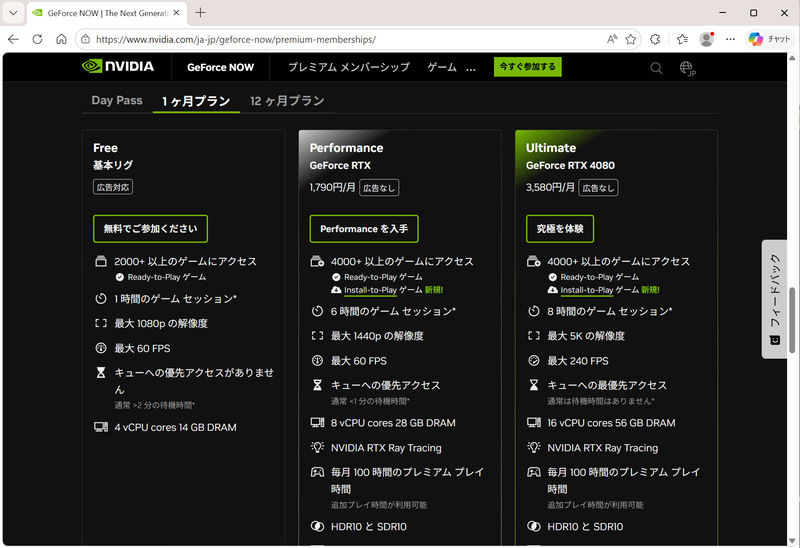The image size is (800, 548).
Task: Open the フィードバック side tab
Action: [774, 299]
